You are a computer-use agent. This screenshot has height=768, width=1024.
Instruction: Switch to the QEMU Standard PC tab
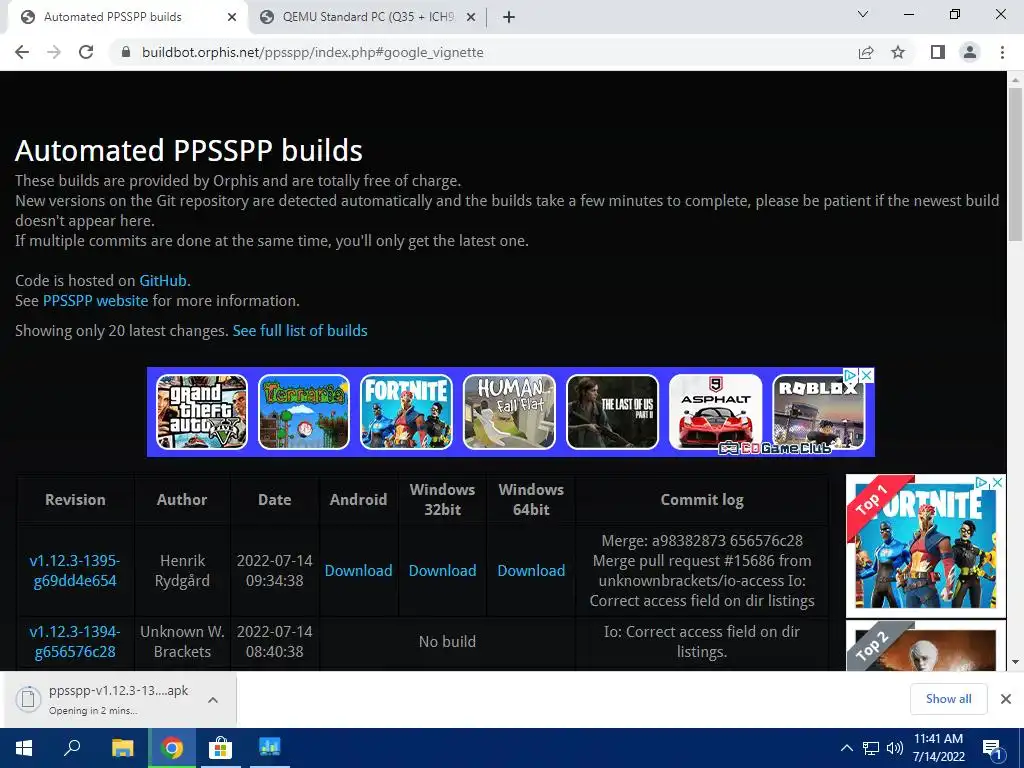click(368, 17)
